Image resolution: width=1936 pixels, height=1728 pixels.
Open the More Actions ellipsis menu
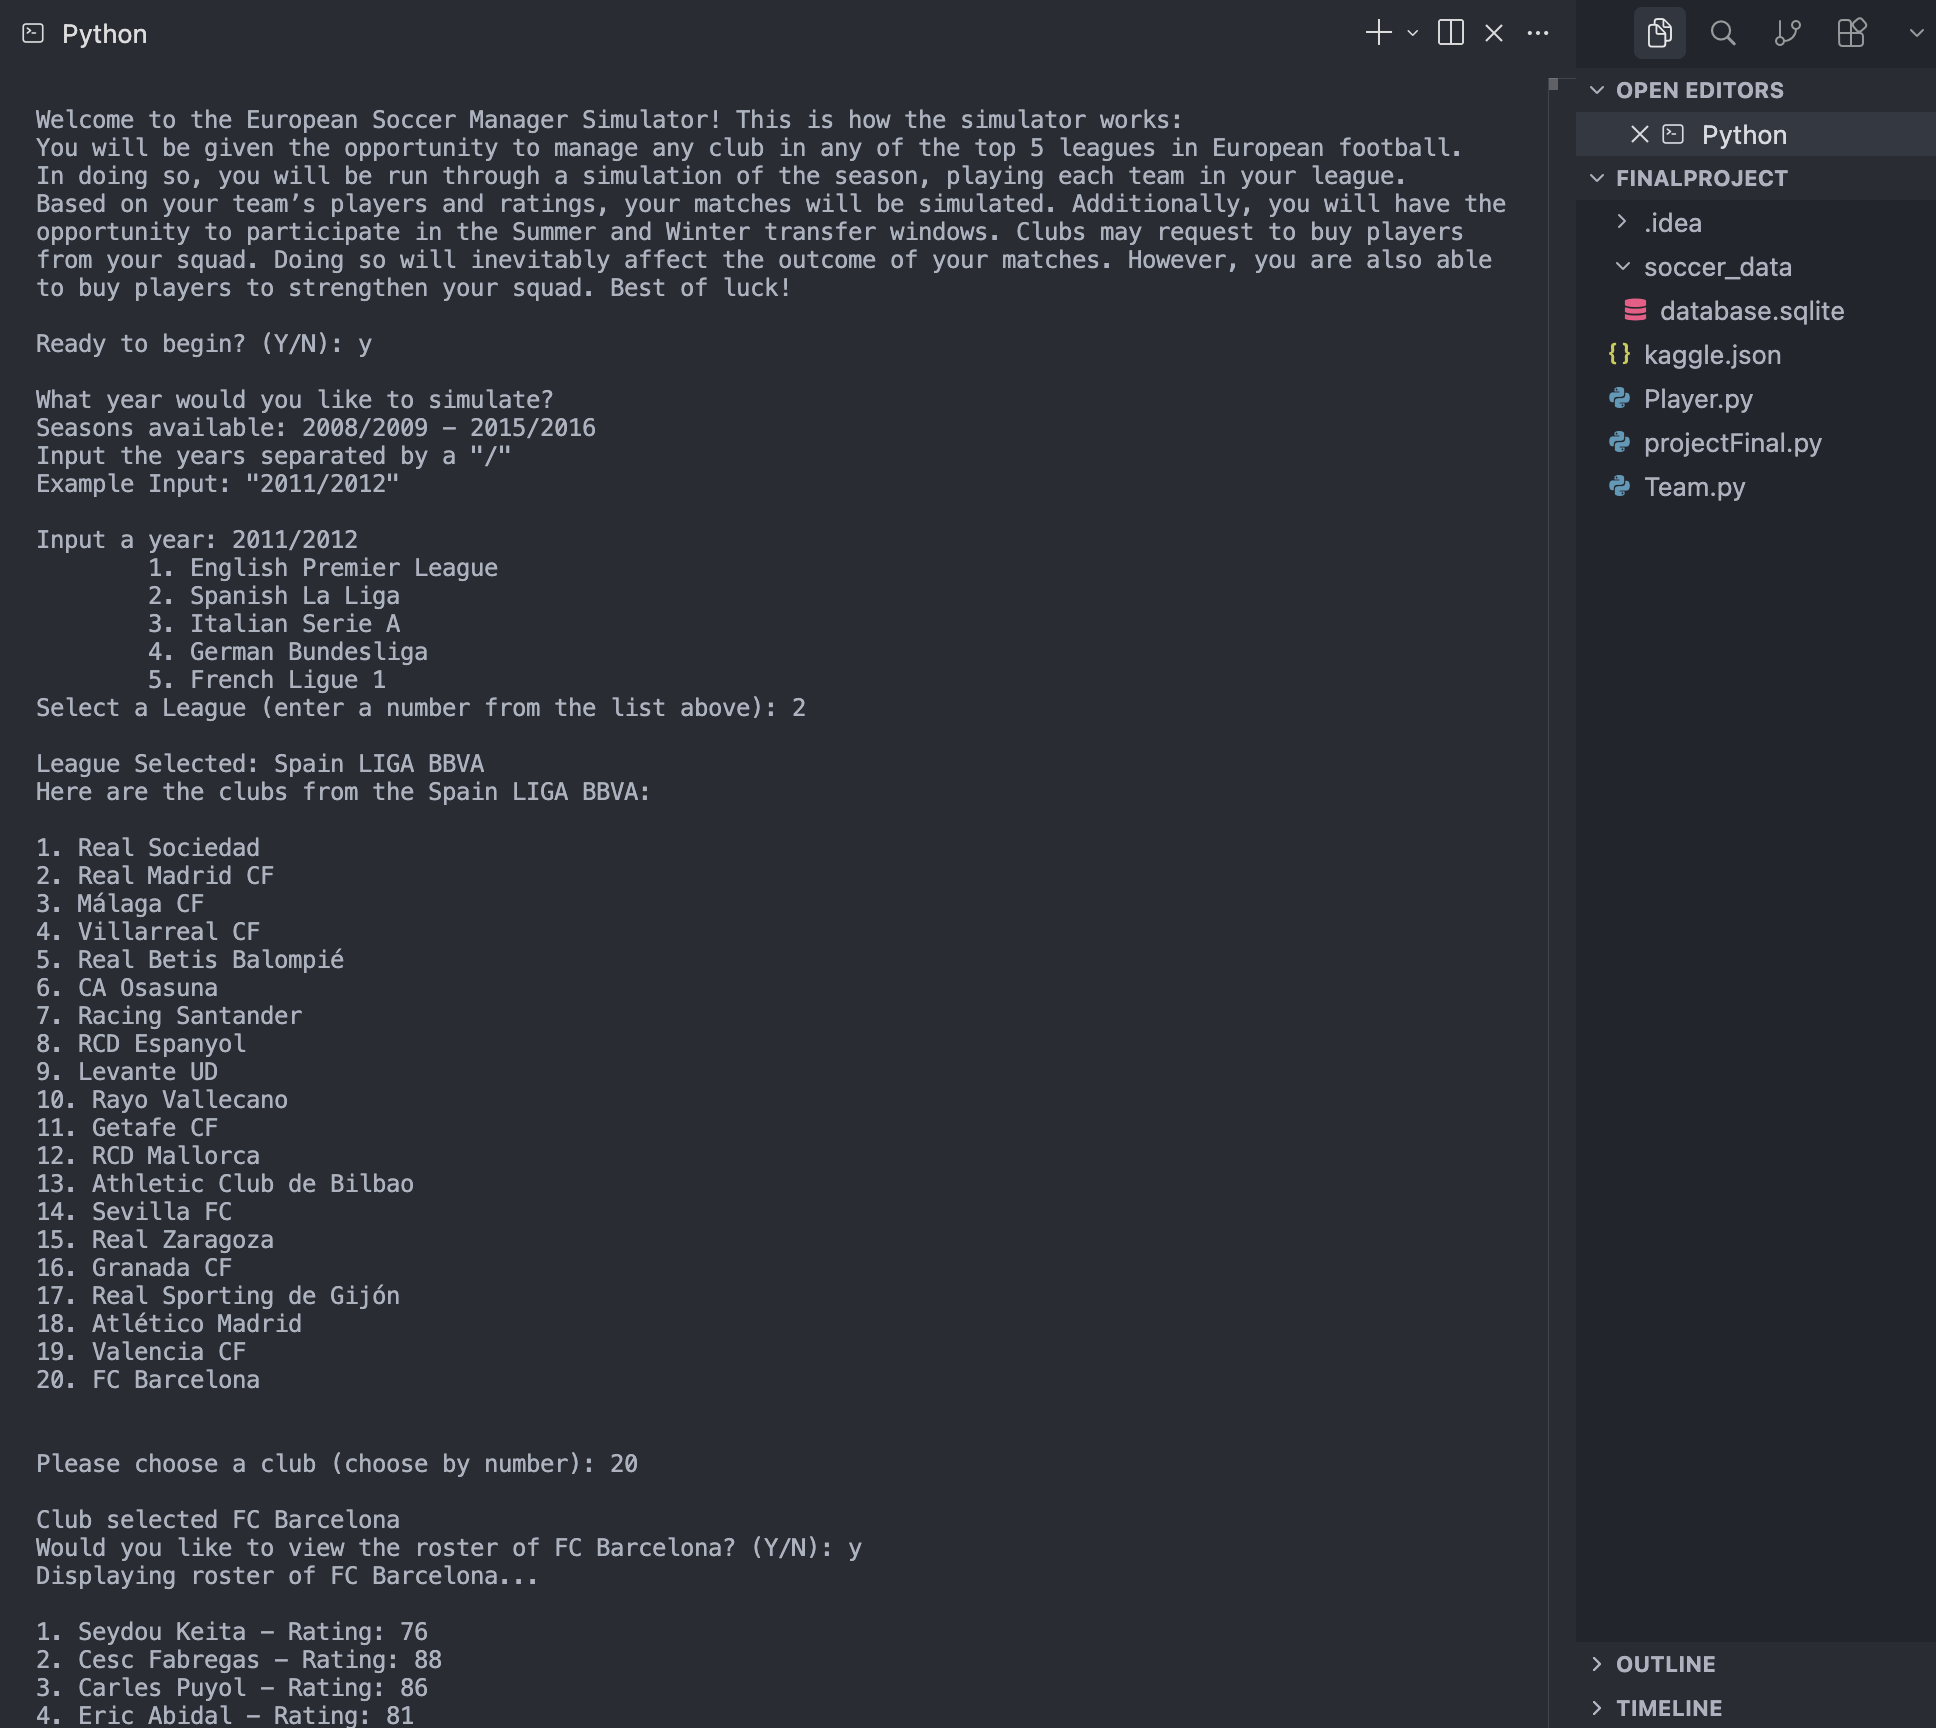[x=1538, y=33]
